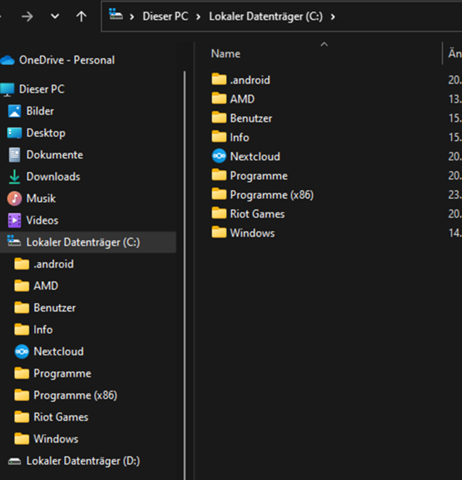Click Programme folder icon in file list
Viewport: 462px width, 480px height.
[x=219, y=175]
